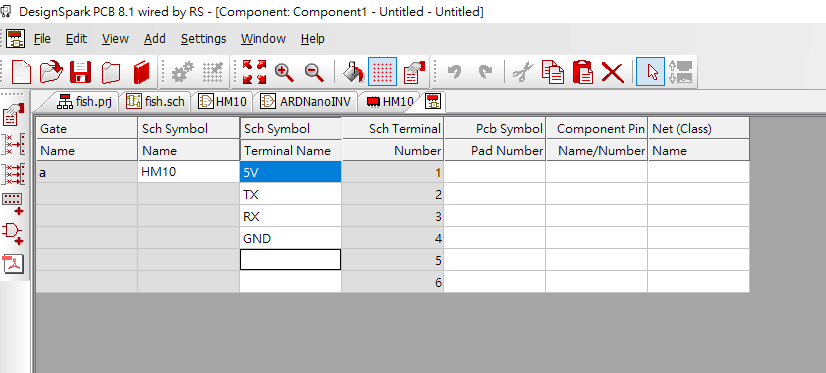Click the greyed gear settings icon
Viewport: 826px width, 373px height.
click(x=183, y=72)
